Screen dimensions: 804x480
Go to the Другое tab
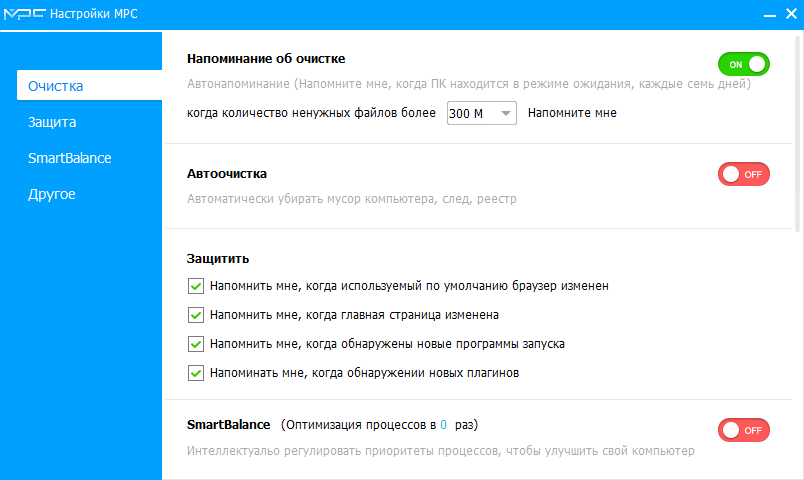click(x=52, y=194)
